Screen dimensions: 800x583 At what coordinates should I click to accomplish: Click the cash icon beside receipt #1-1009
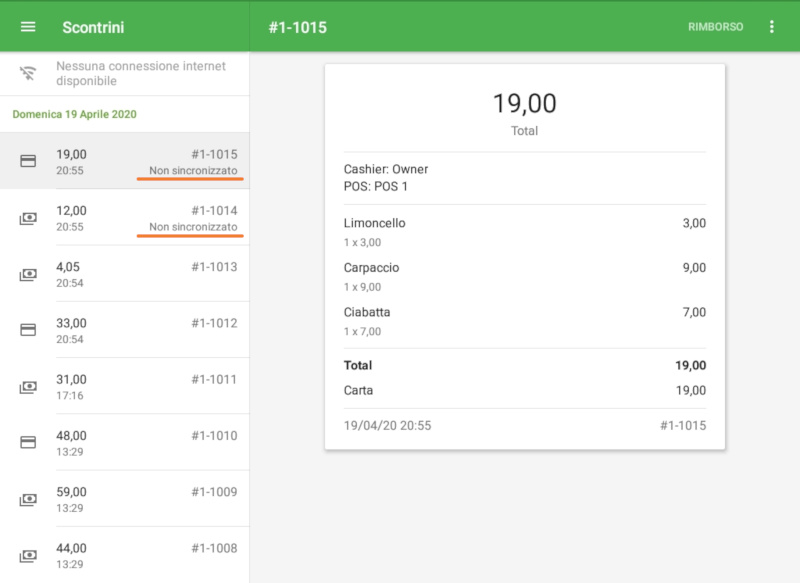point(28,499)
